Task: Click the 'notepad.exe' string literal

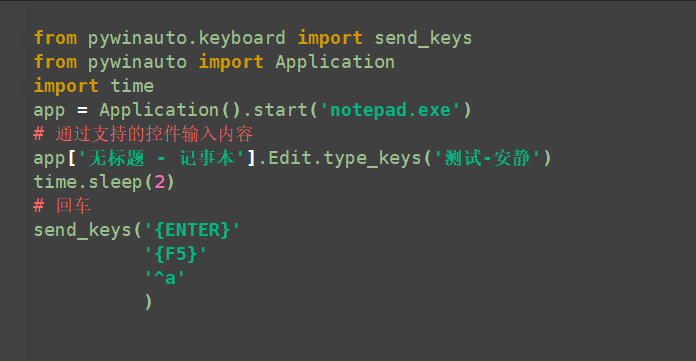Action: pyautogui.click(x=390, y=110)
